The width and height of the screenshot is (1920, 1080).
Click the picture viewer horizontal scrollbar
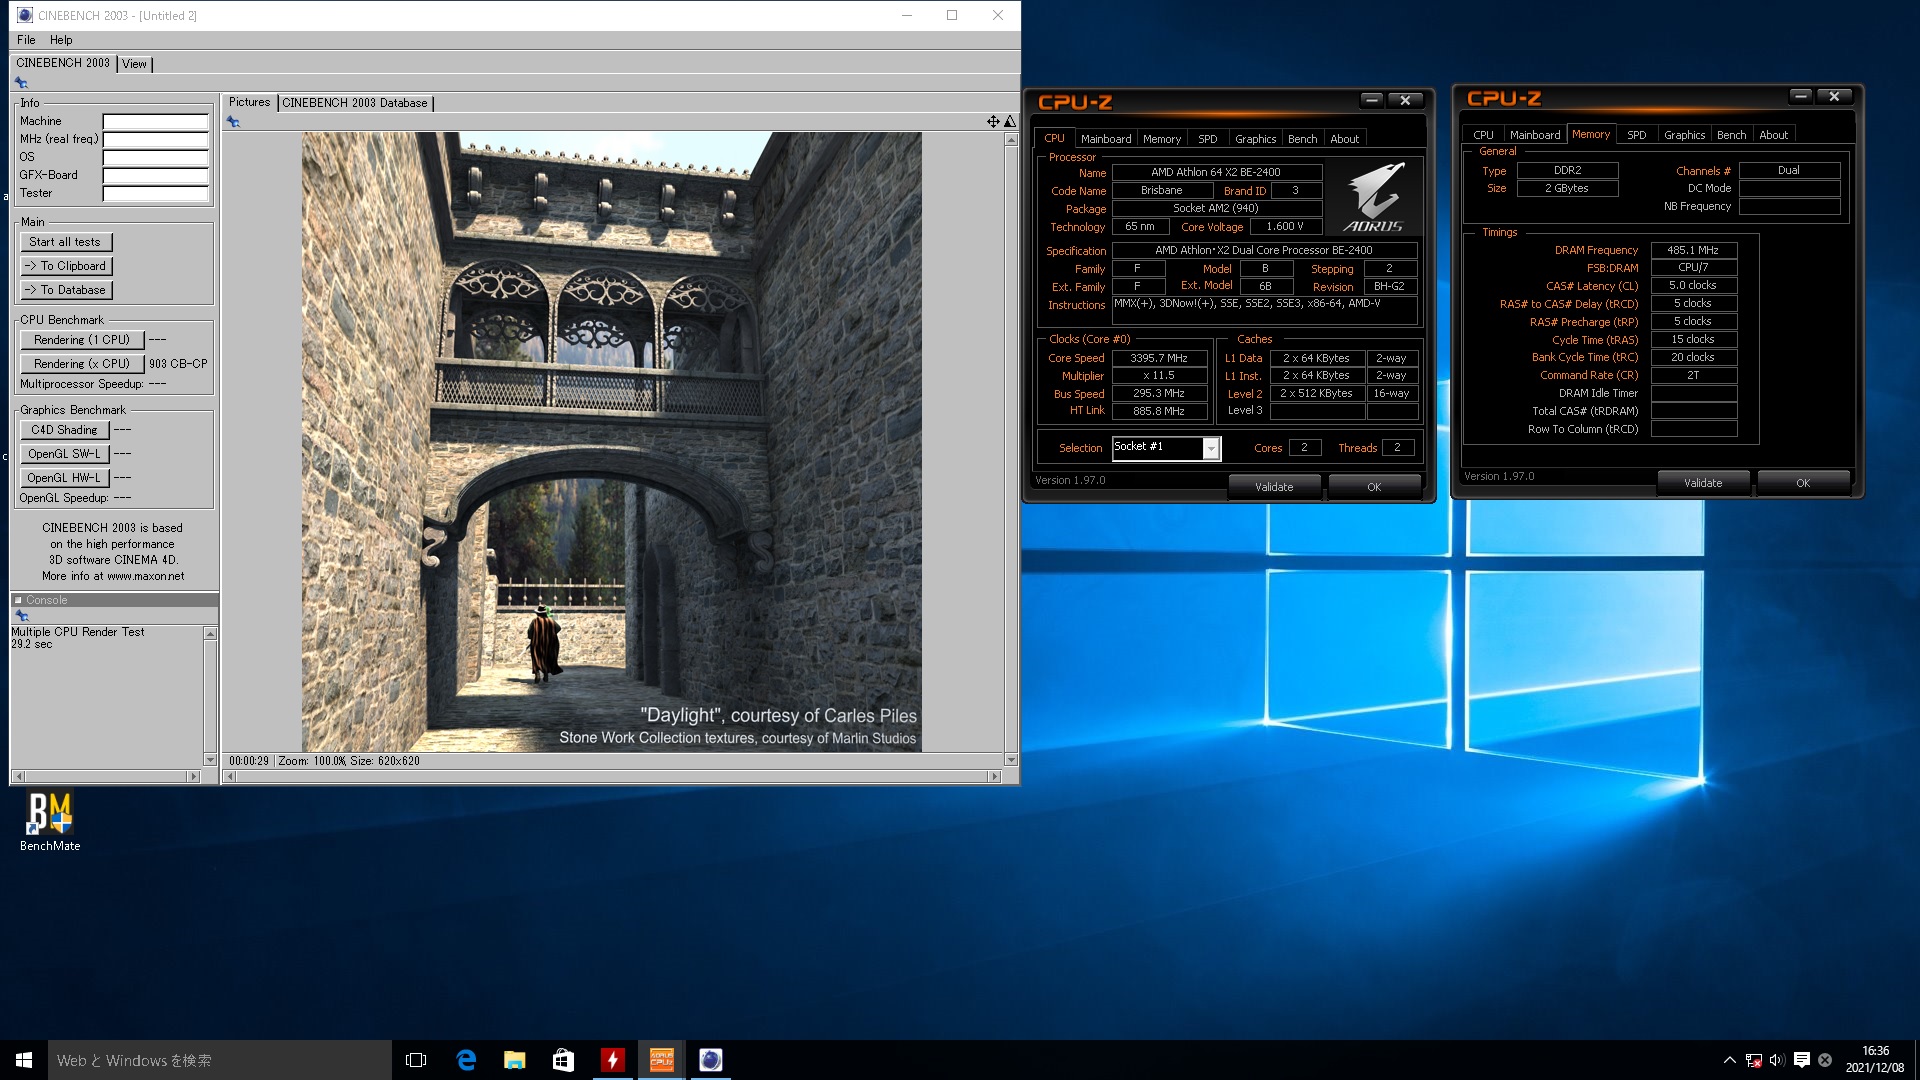coord(612,776)
